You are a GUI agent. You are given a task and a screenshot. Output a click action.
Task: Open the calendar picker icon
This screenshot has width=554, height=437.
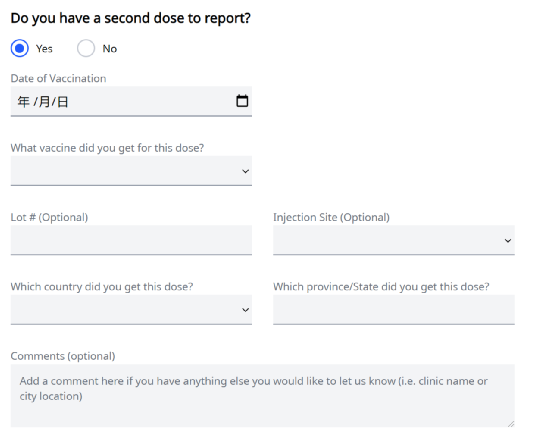pos(242,101)
